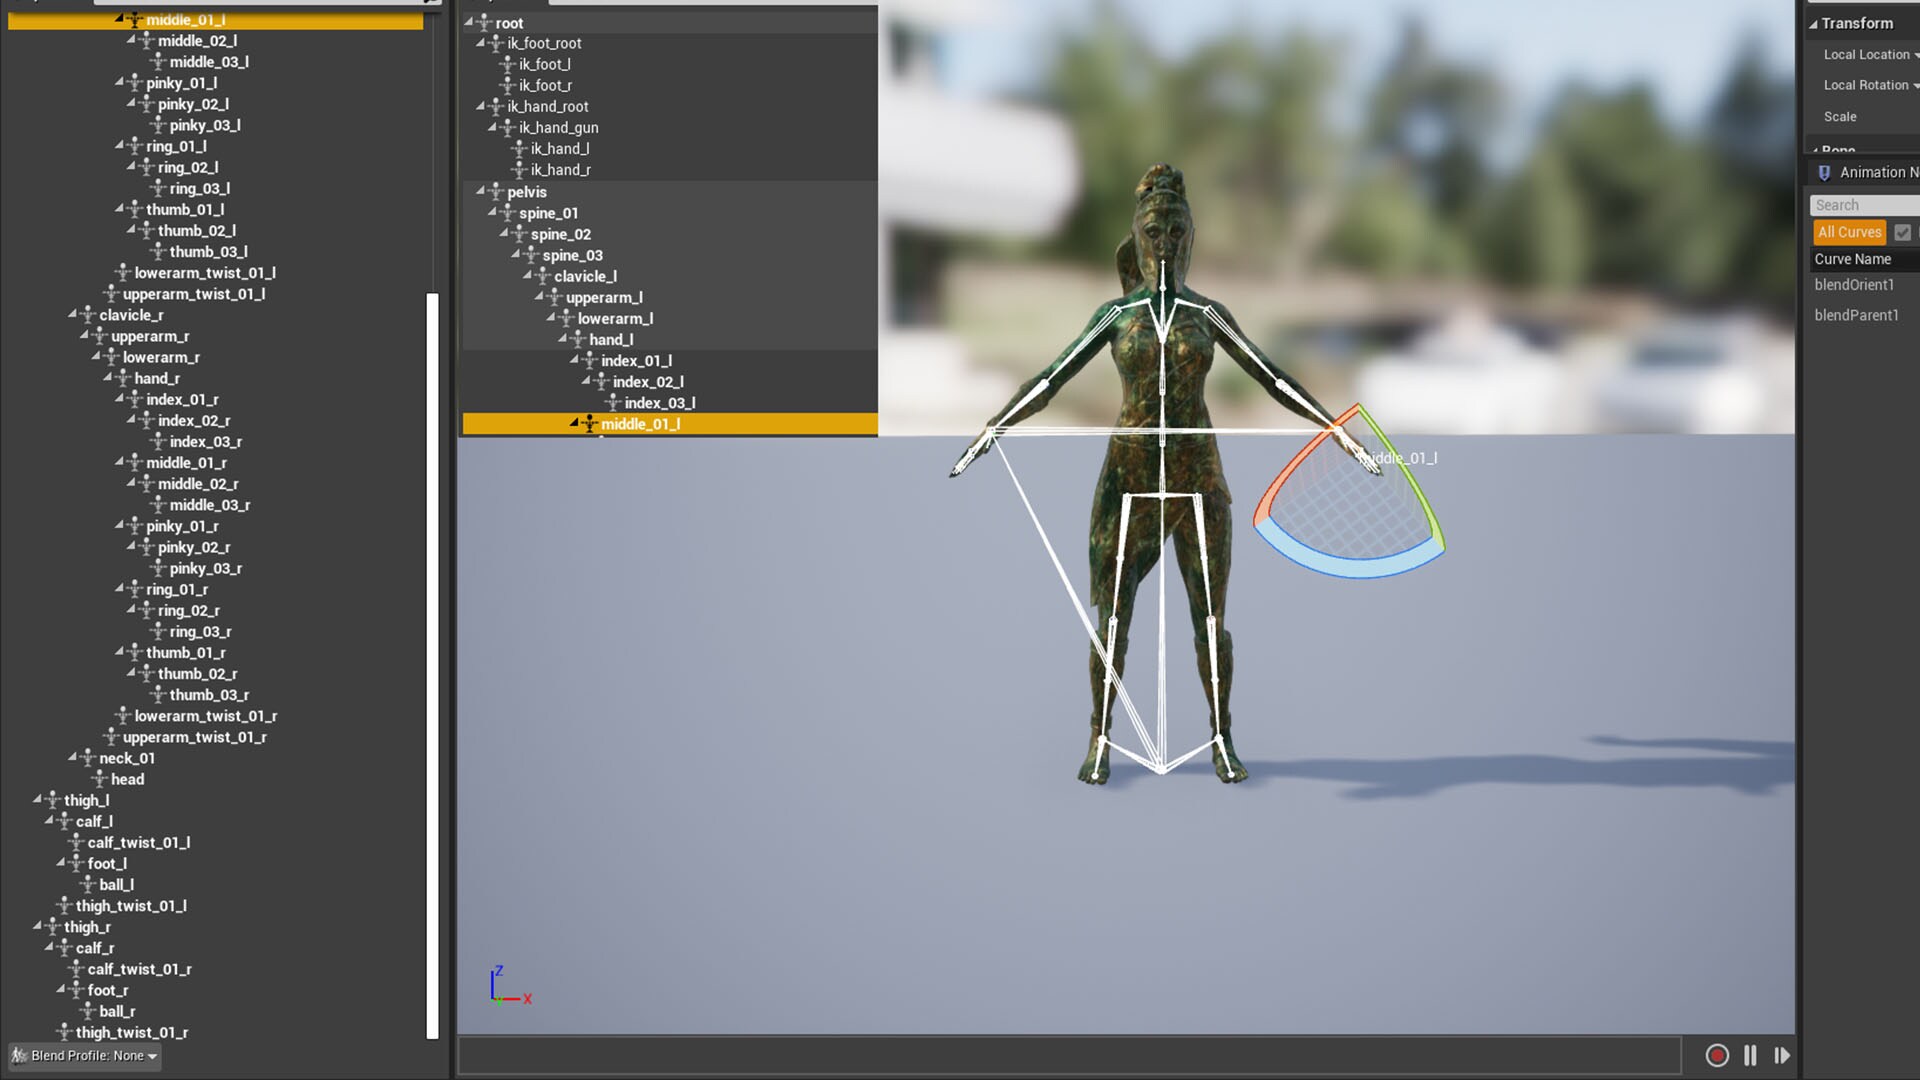Click bone icon next to pelvis

click(x=495, y=192)
